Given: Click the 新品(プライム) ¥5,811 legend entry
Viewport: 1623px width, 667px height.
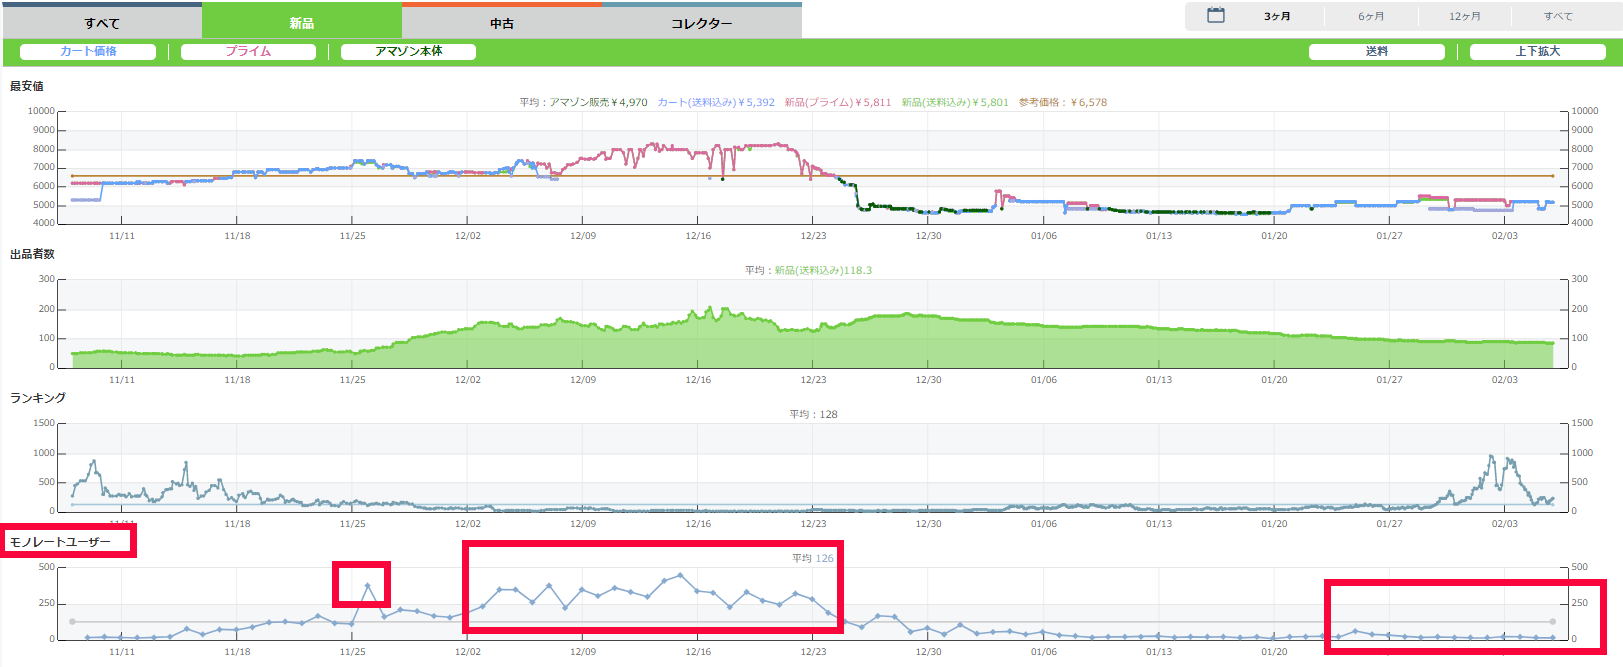Looking at the screenshot, I should (x=837, y=102).
